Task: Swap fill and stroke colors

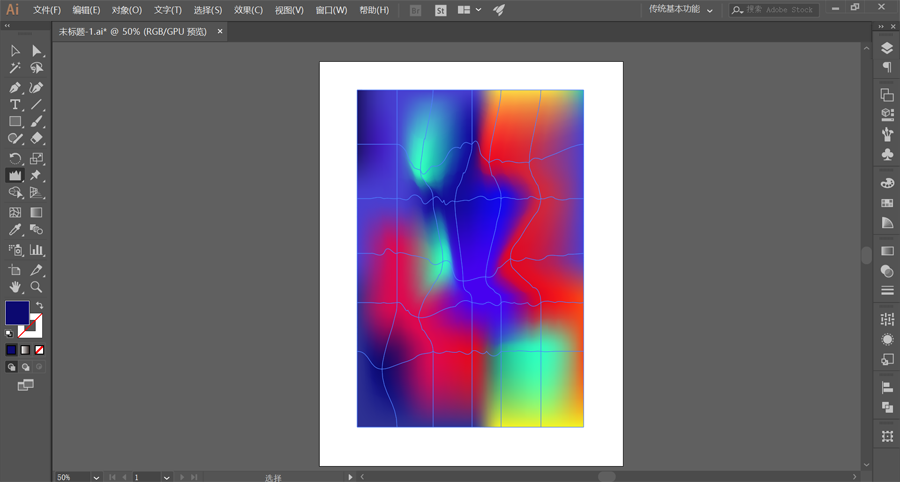Action: point(40,306)
